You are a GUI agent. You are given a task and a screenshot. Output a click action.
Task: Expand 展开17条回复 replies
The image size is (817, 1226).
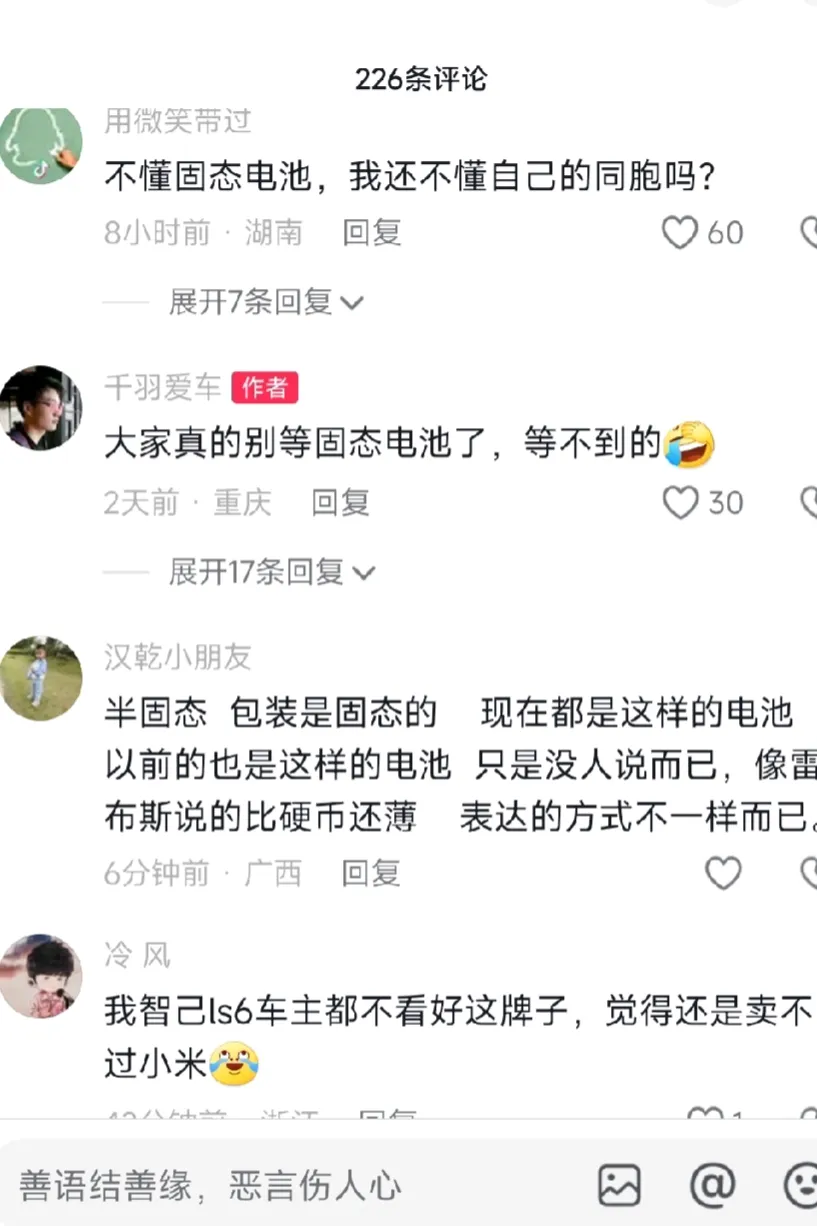(x=272, y=572)
